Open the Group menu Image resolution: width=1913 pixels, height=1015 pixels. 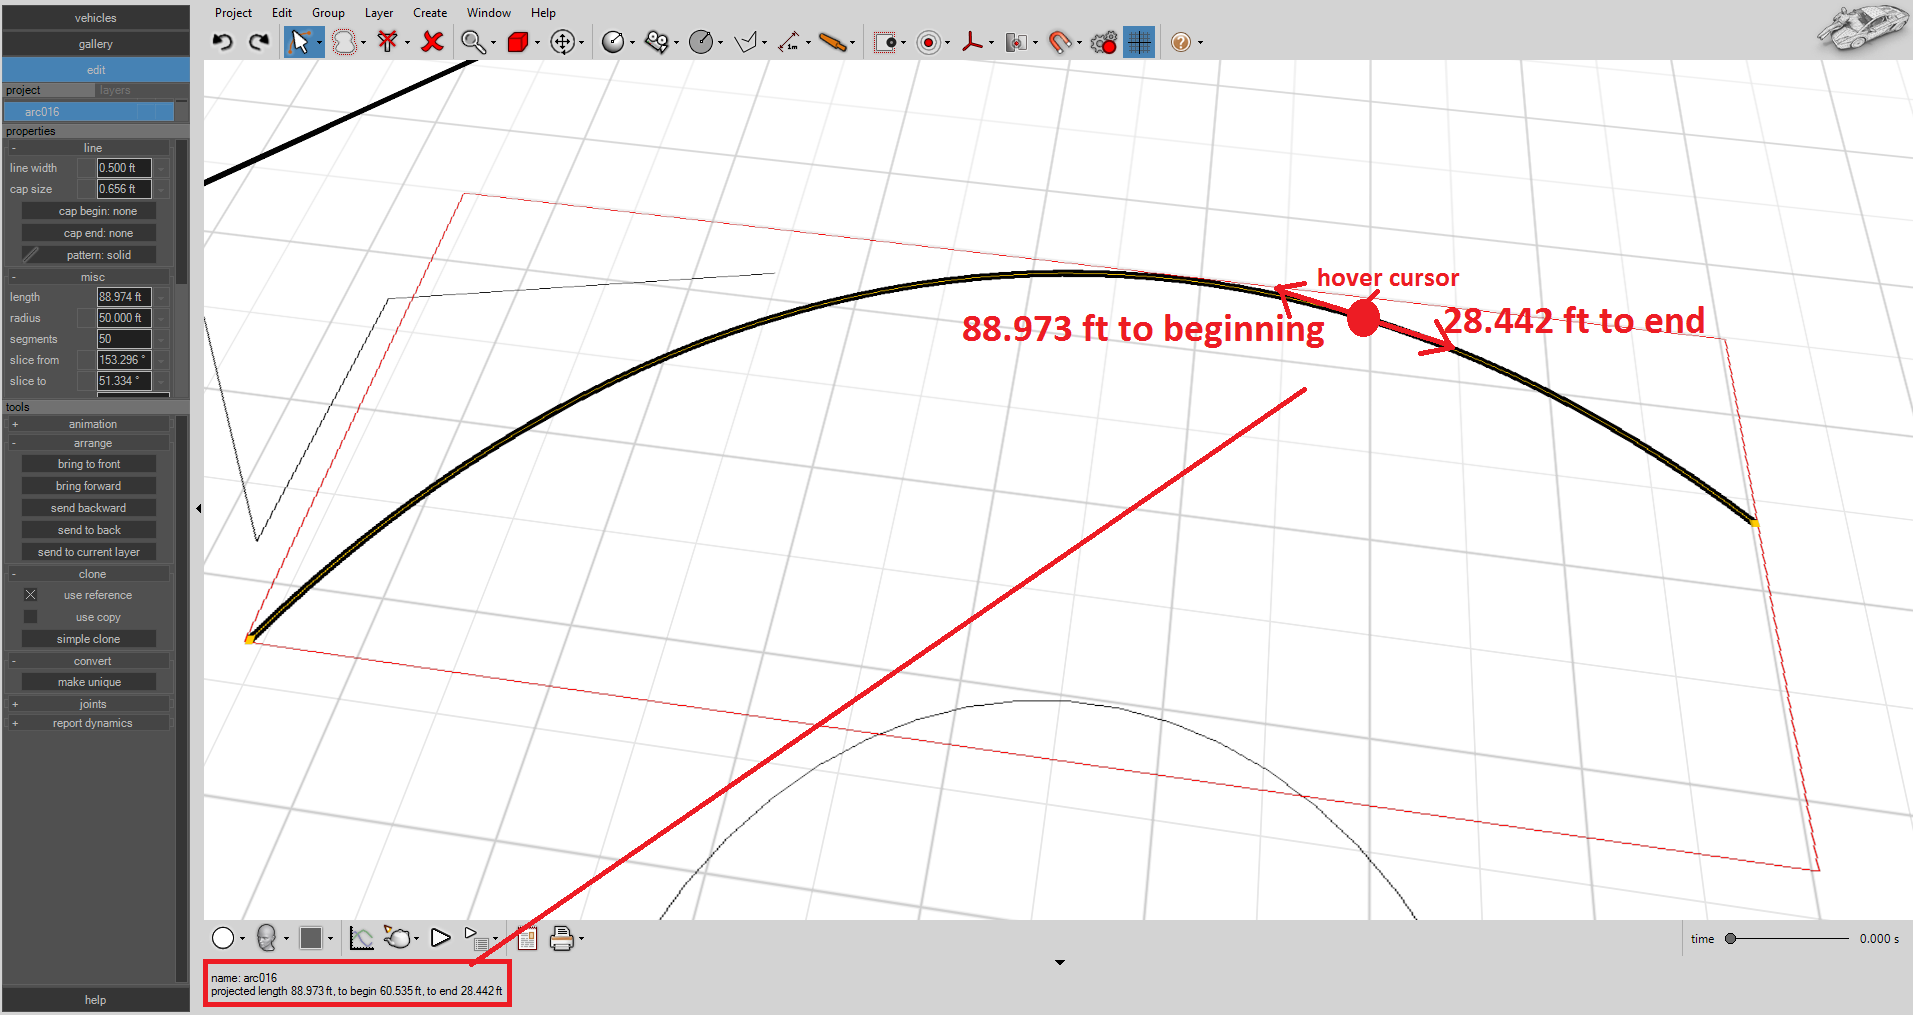point(328,13)
